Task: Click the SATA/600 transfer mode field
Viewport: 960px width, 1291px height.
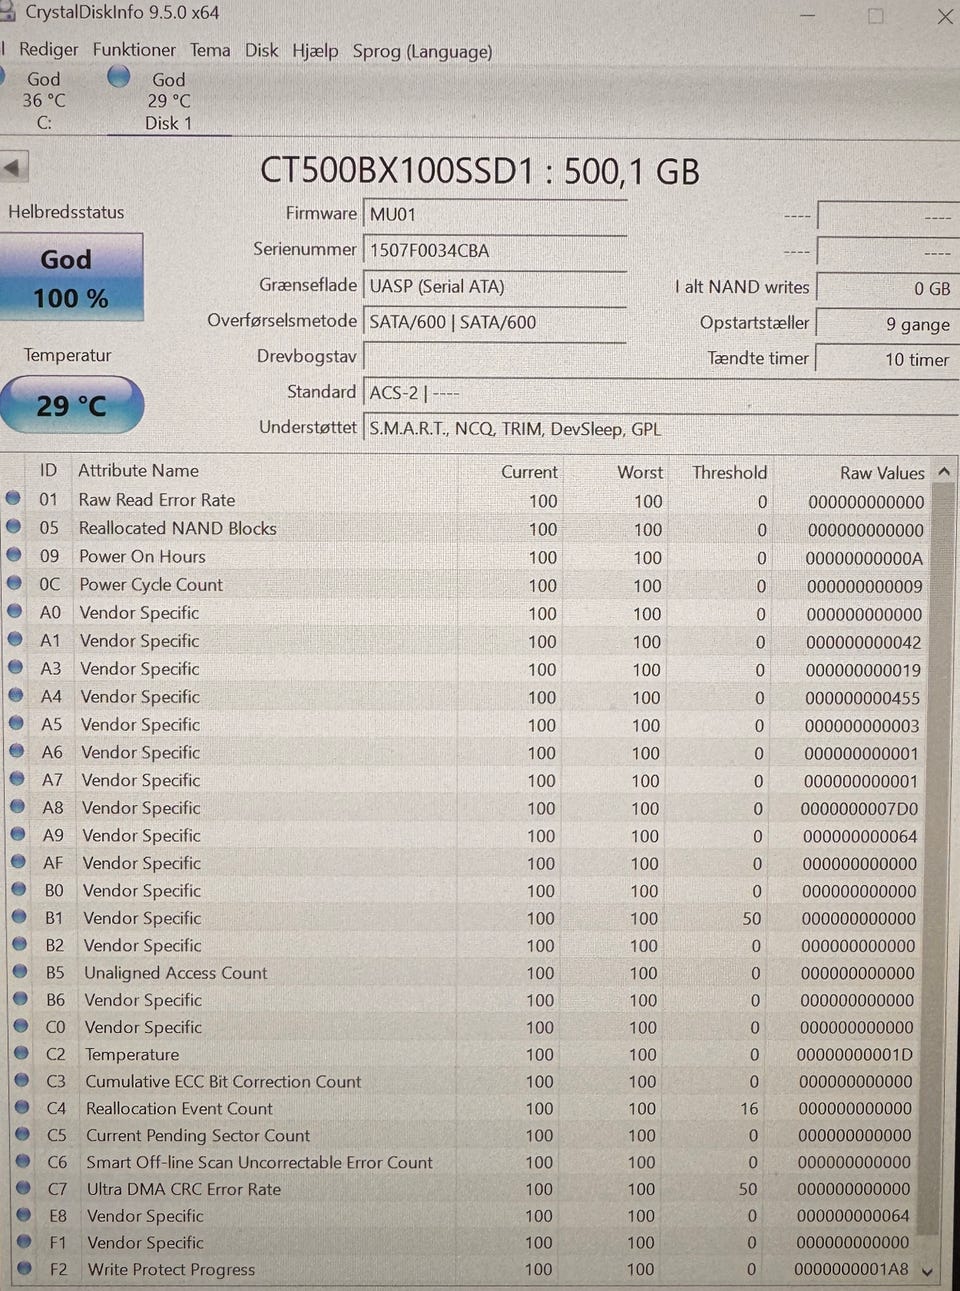Action: point(494,322)
